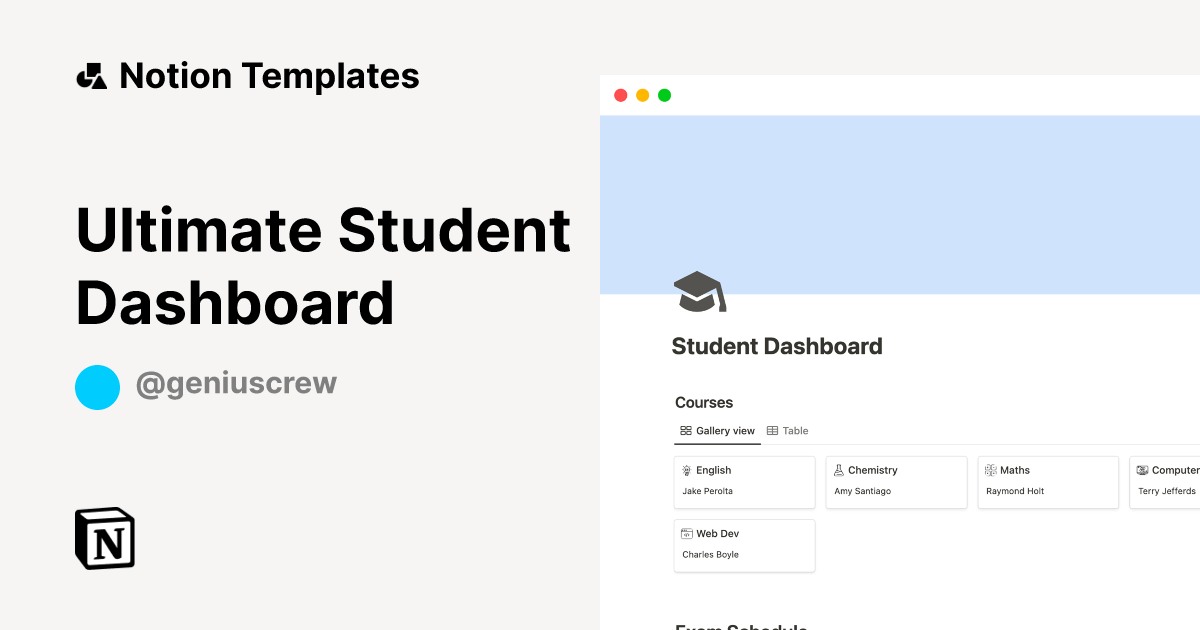
Task: Open the @geniuscrew creator profile
Action: (237, 384)
